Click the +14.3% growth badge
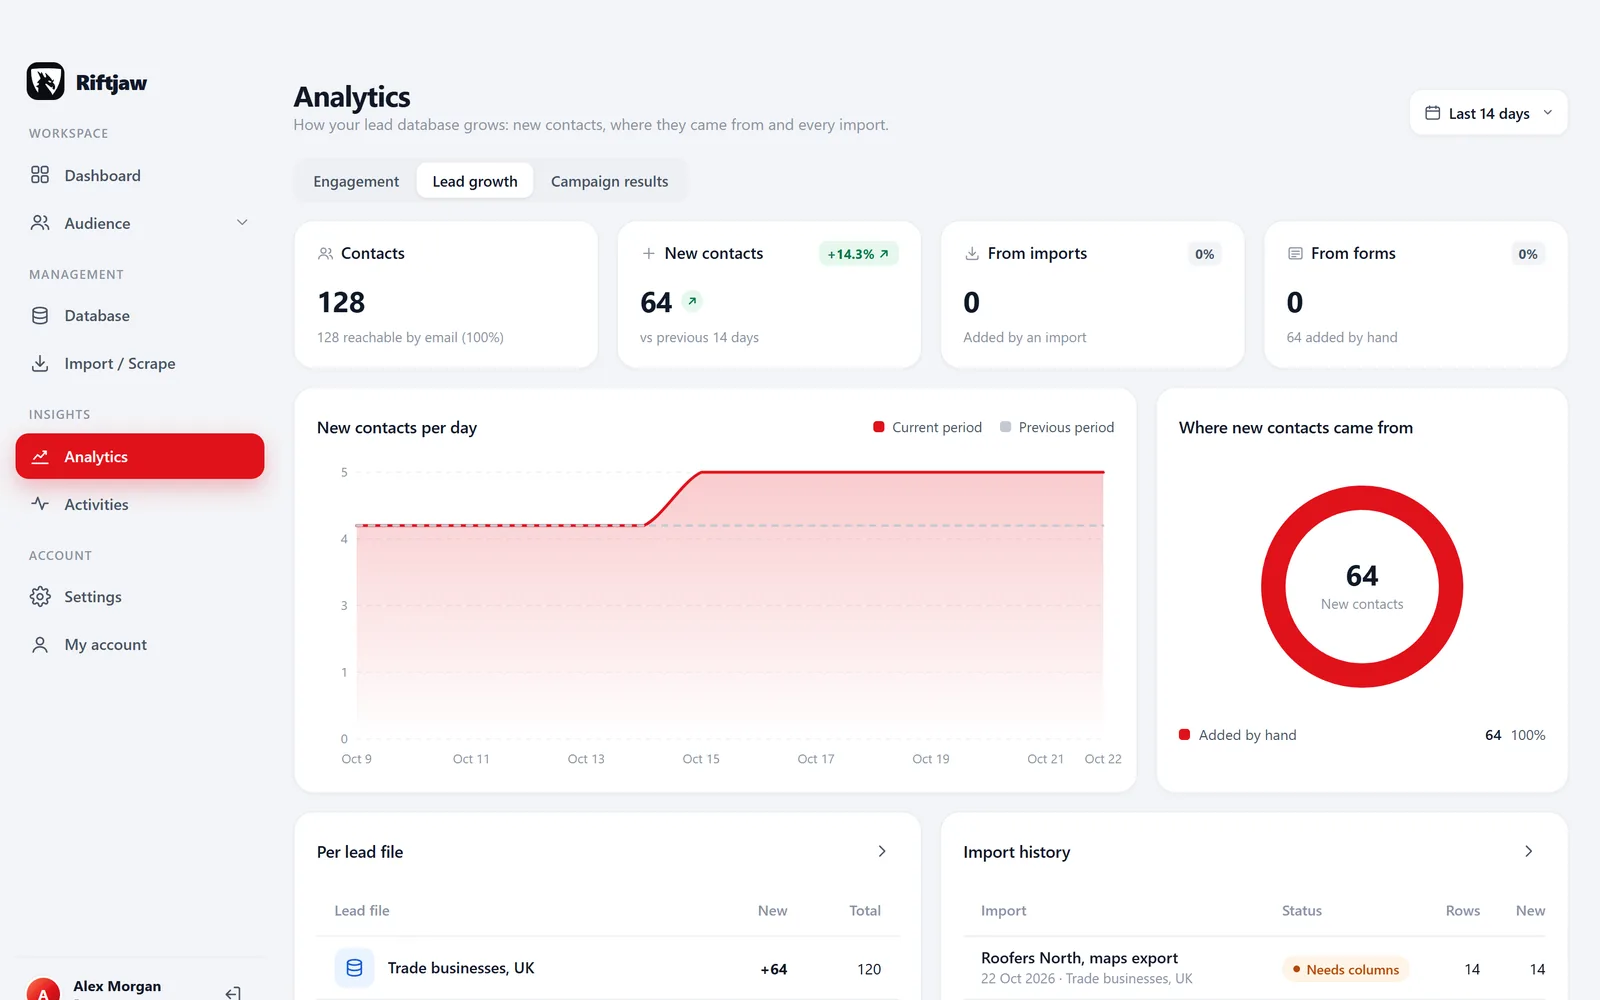The width and height of the screenshot is (1600, 1000). tap(858, 254)
